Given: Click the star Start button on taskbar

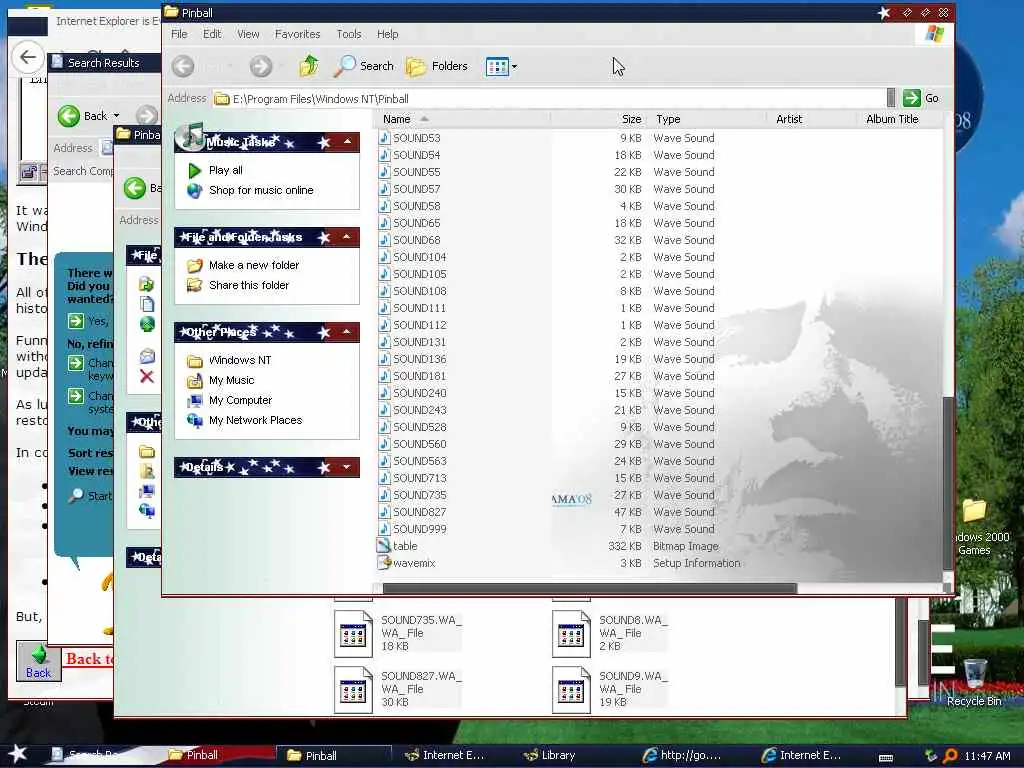Looking at the screenshot, I should click(x=18, y=754).
